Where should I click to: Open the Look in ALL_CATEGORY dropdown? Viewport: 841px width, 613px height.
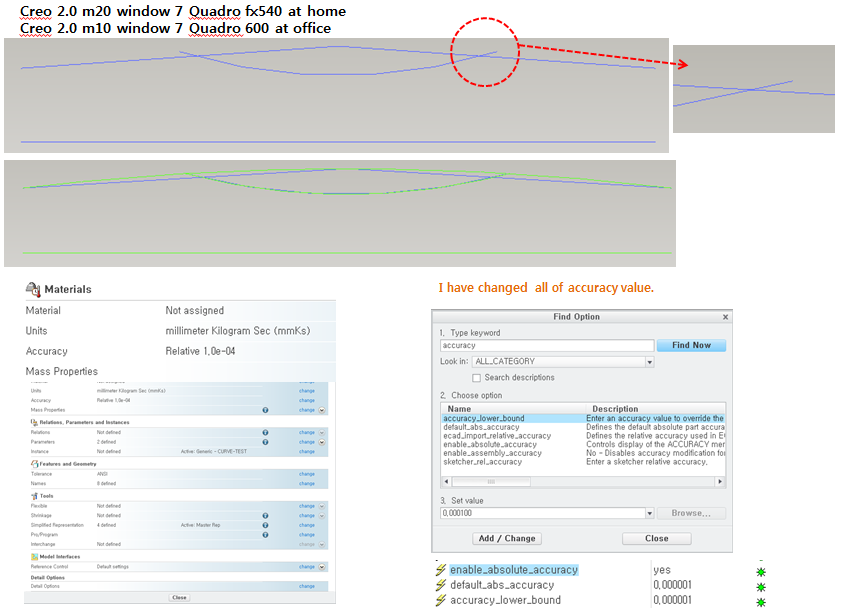pyautogui.click(x=650, y=362)
